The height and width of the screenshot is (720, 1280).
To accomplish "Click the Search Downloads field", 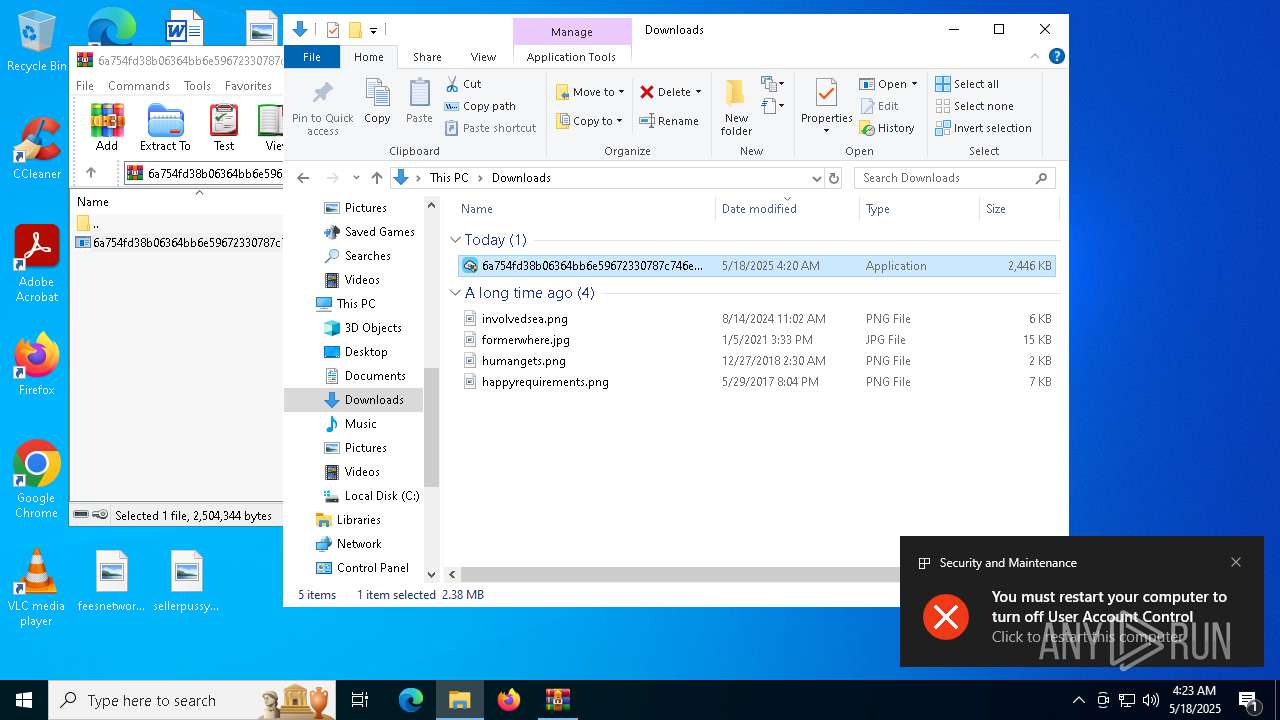I will click(955, 178).
